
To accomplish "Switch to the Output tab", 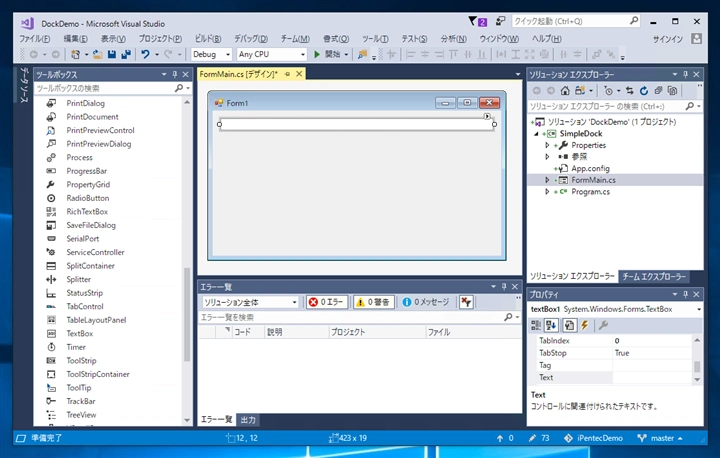I will click(x=248, y=419).
